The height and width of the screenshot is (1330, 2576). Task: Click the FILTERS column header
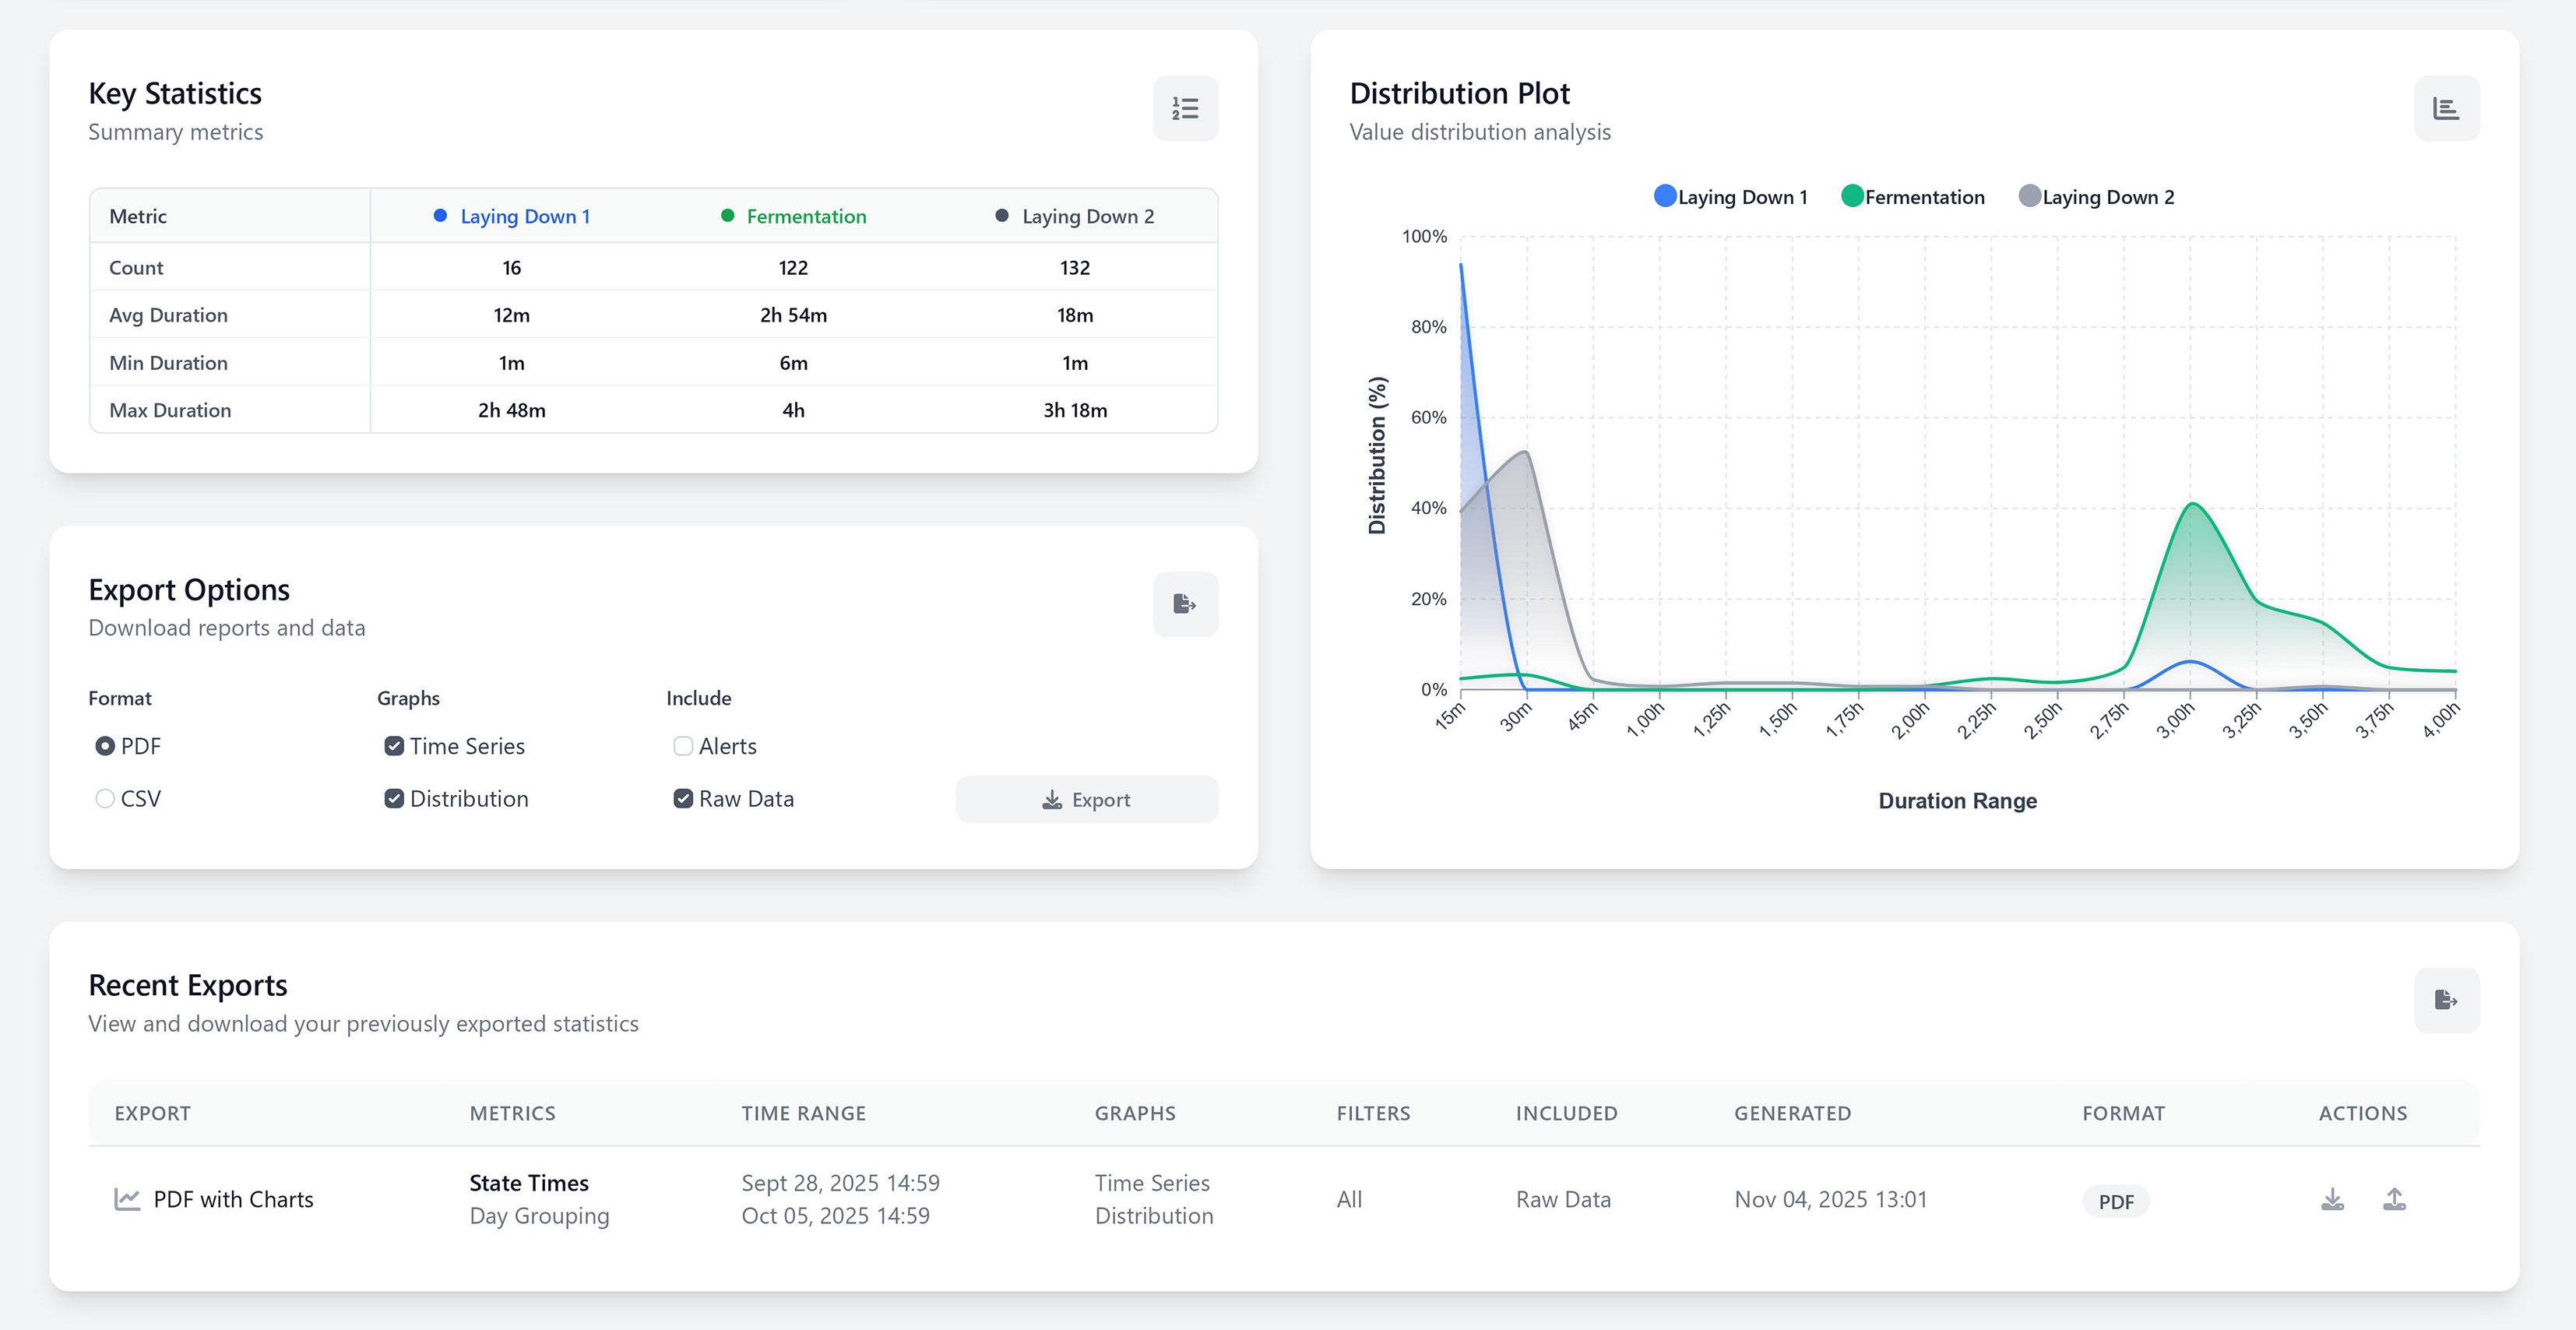point(1373,1113)
